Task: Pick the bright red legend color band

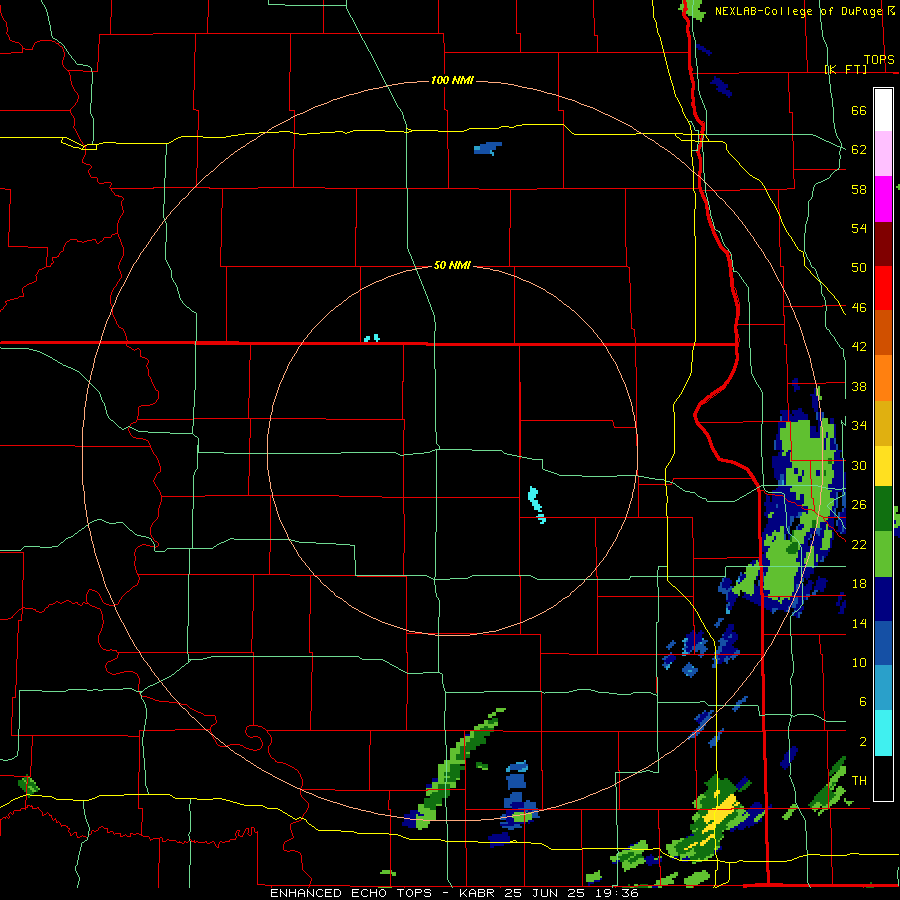Action: click(883, 288)
